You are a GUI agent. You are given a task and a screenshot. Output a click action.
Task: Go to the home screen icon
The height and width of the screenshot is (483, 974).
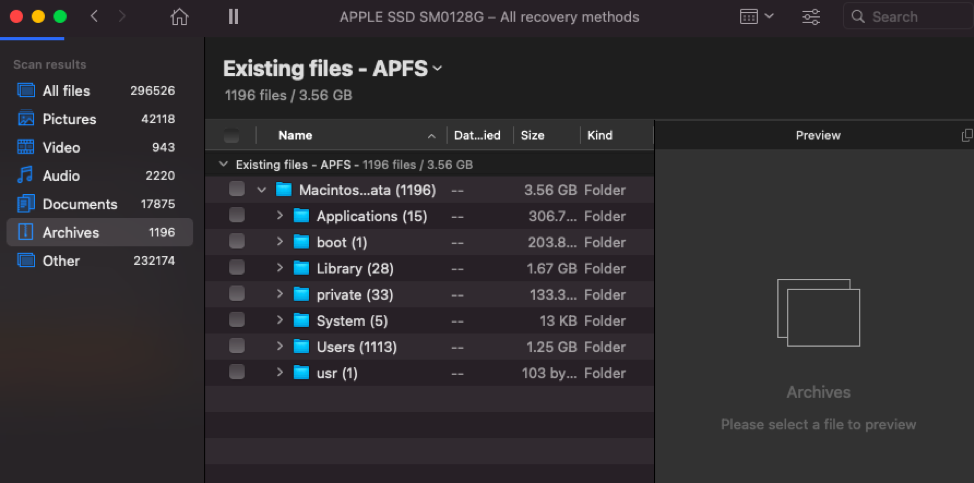(x=180, y=17)
